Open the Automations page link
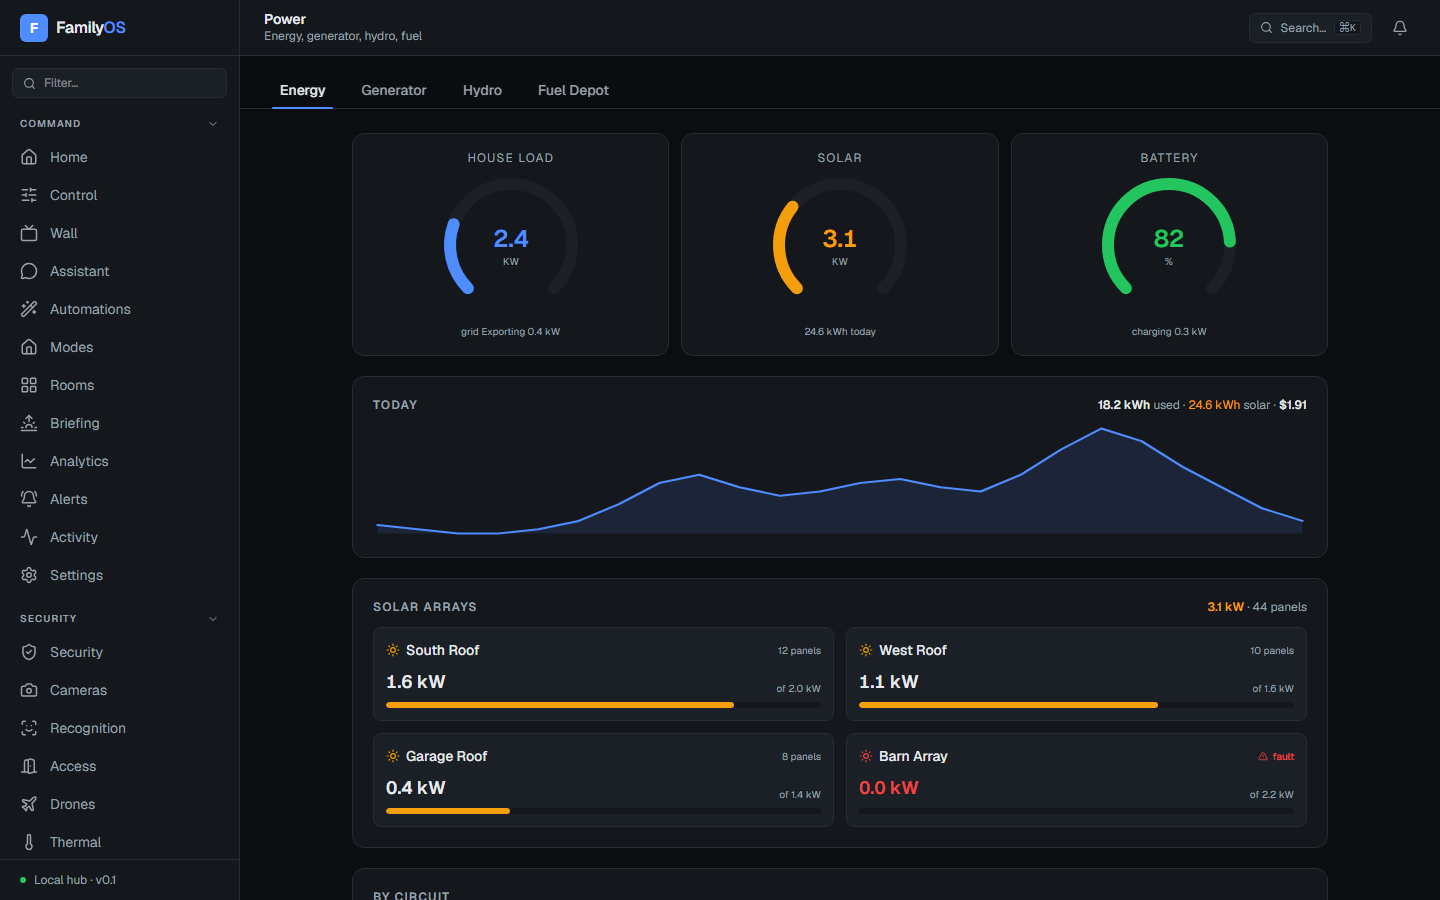This screenshot has height=900, width=1440. coord(119,309)
